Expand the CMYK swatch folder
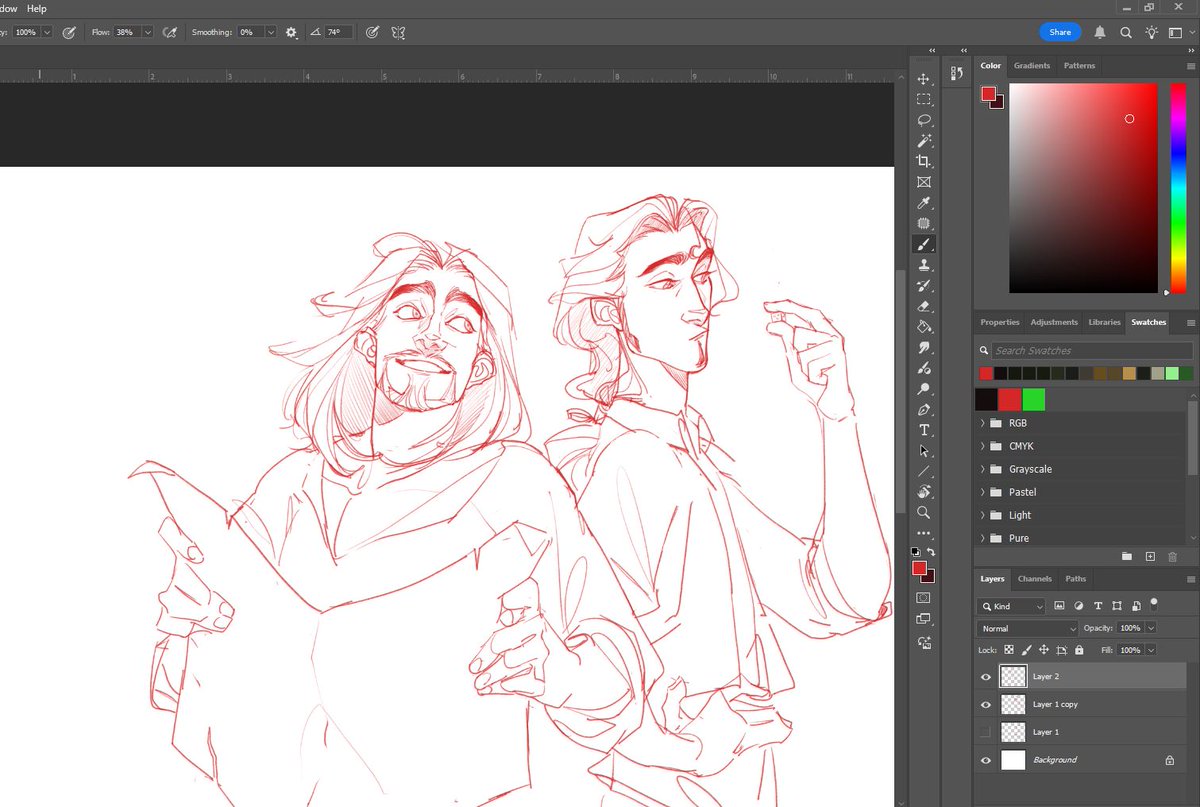1200x807 pixels. tap(982, 446)
